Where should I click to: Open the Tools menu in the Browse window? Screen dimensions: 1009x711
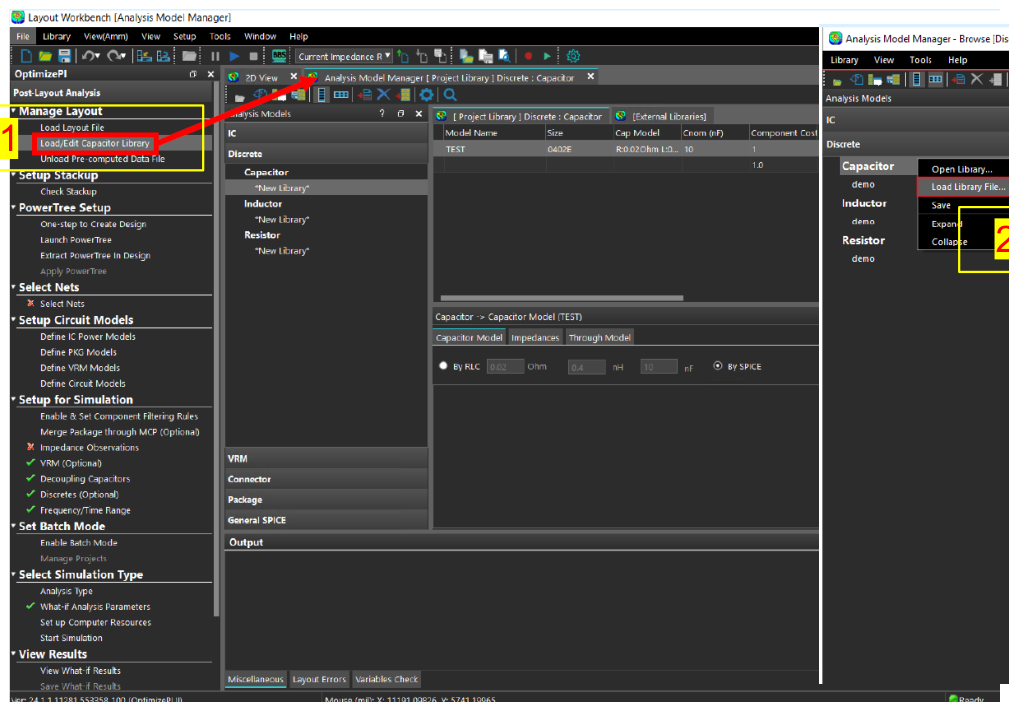[920, 60]
